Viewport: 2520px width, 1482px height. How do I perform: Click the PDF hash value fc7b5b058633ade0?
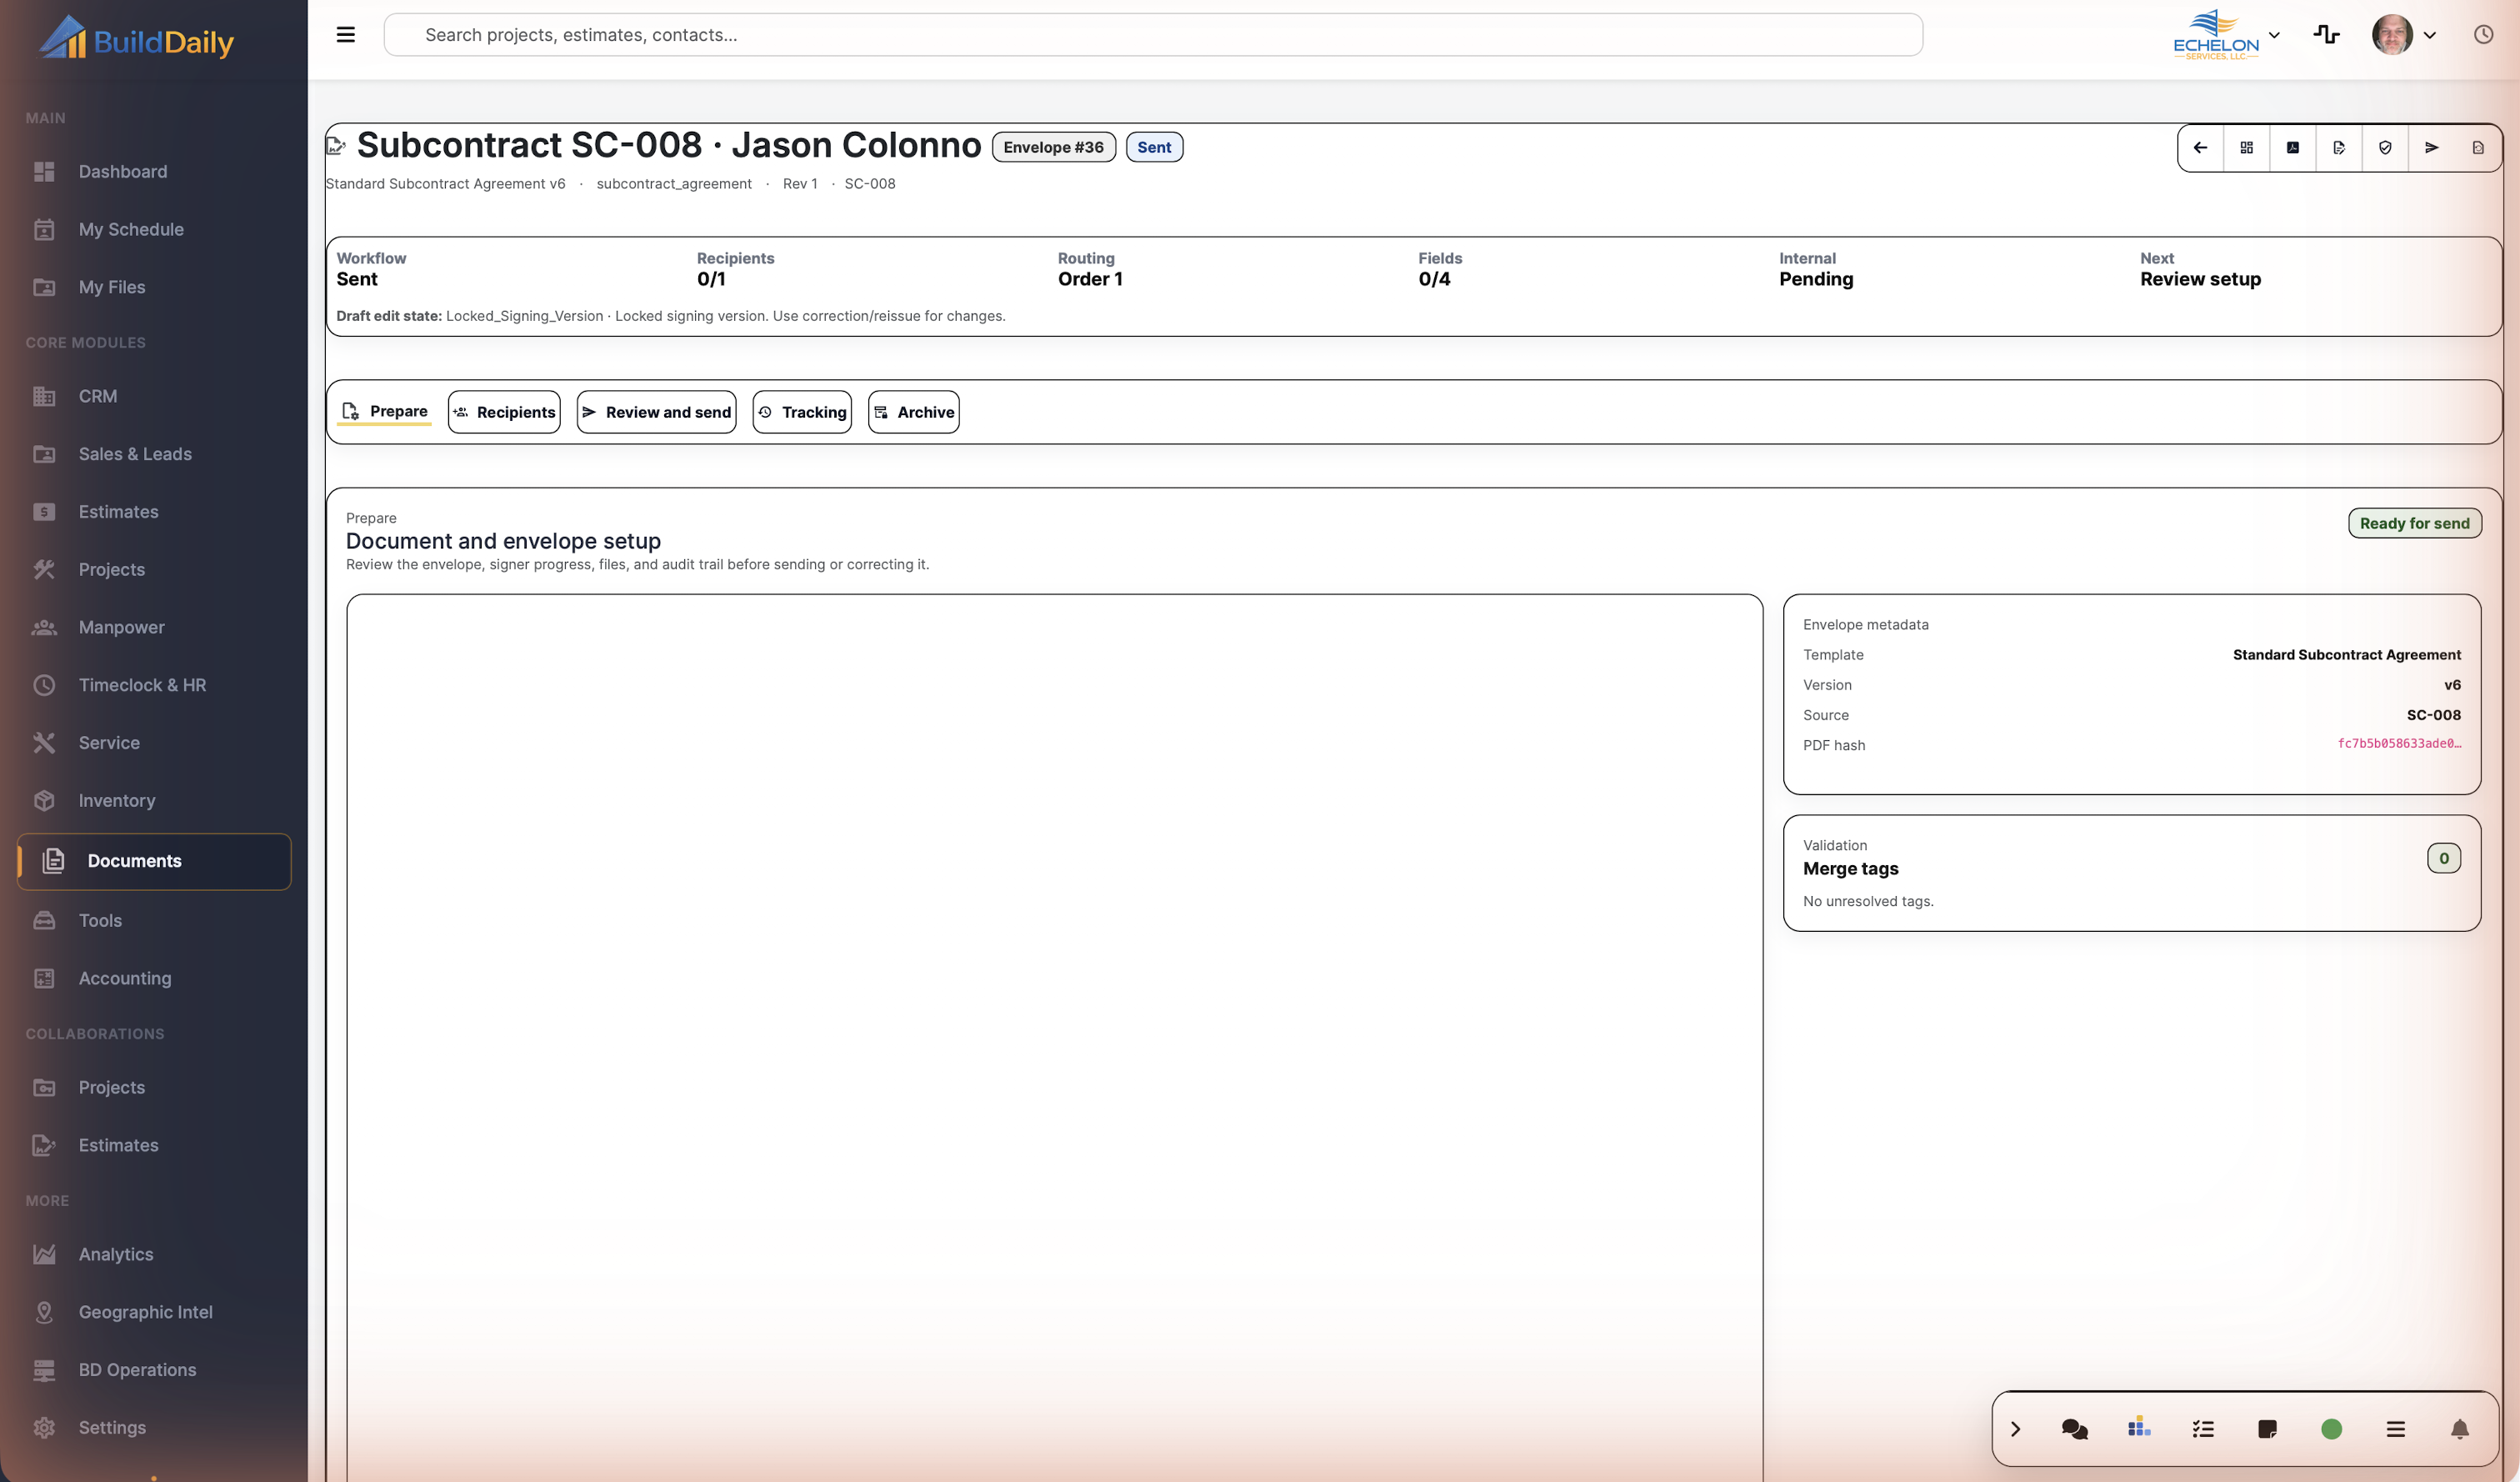coord(2398,744)
